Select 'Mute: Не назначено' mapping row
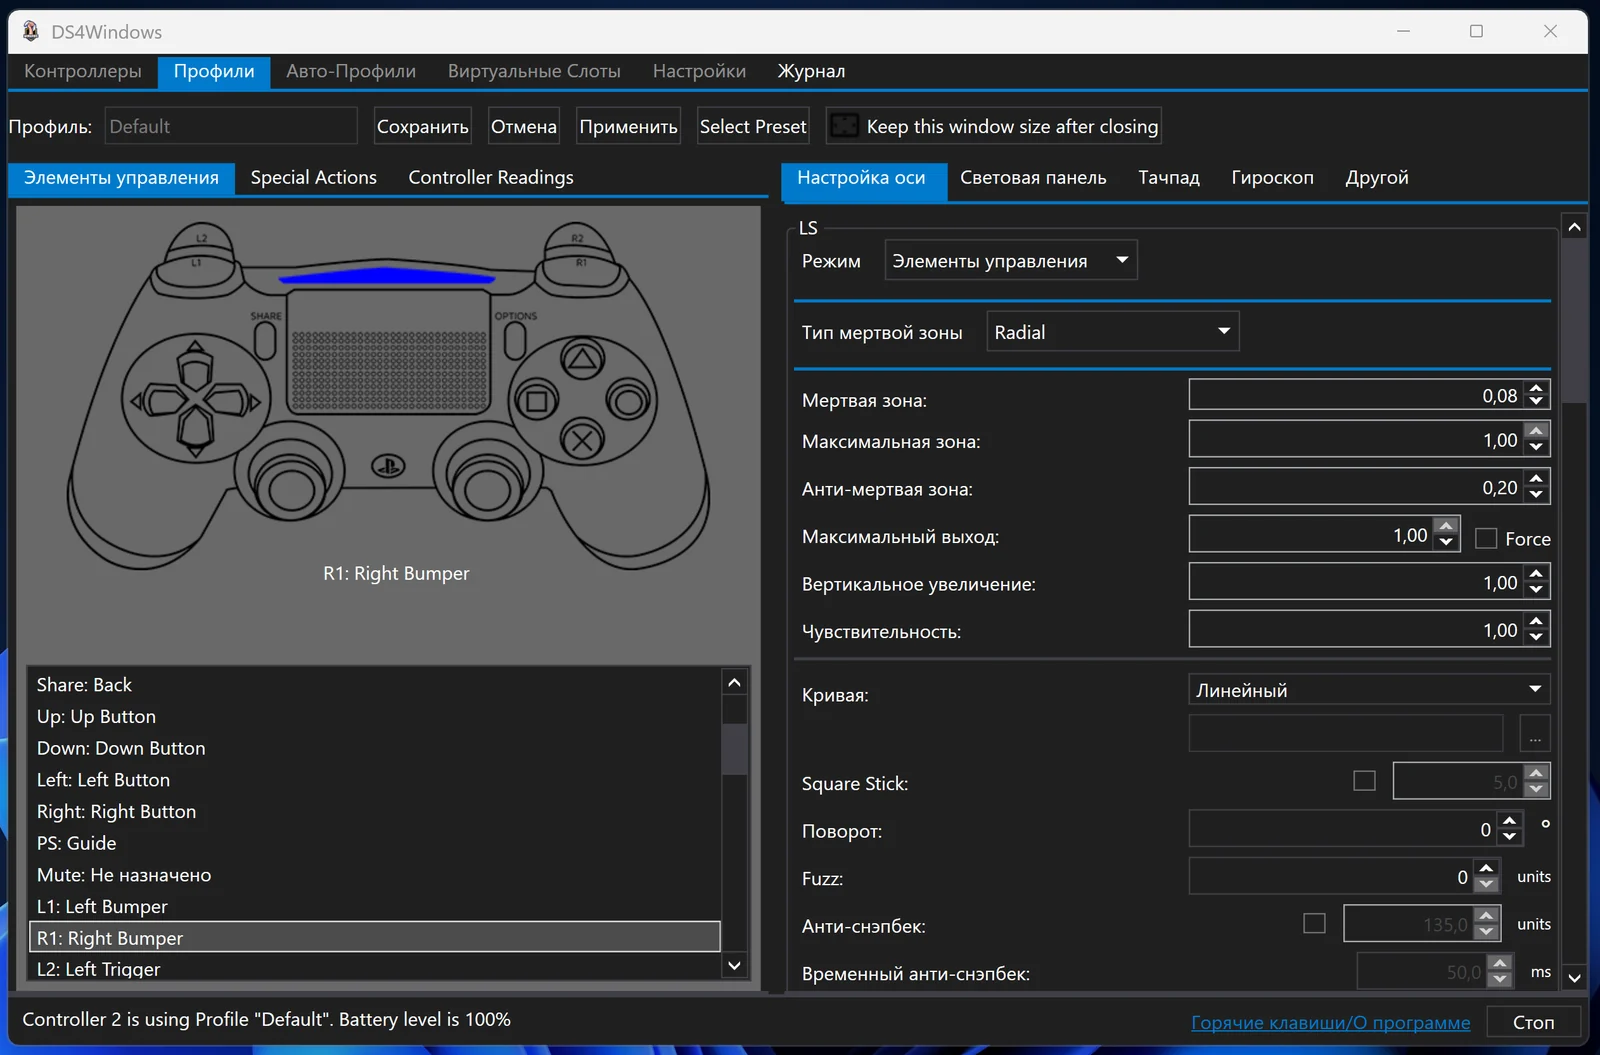 click(375, 875)
